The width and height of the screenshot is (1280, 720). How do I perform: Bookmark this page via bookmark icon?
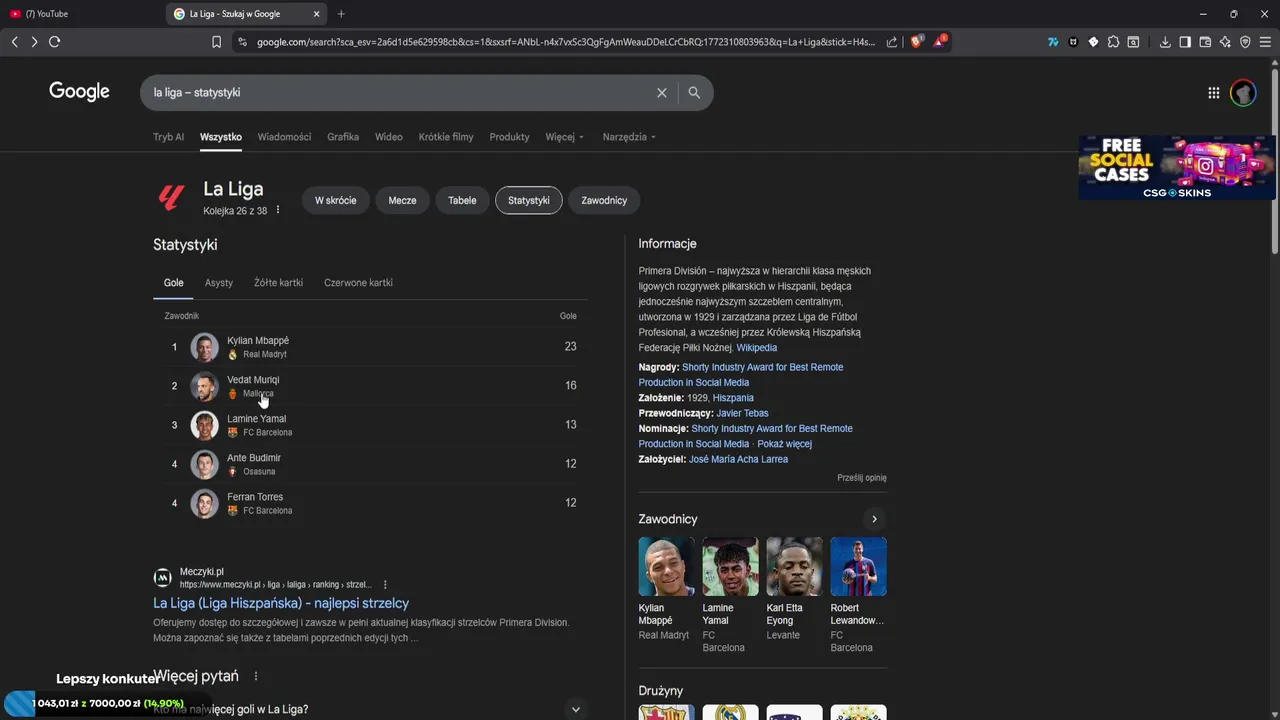216,42
